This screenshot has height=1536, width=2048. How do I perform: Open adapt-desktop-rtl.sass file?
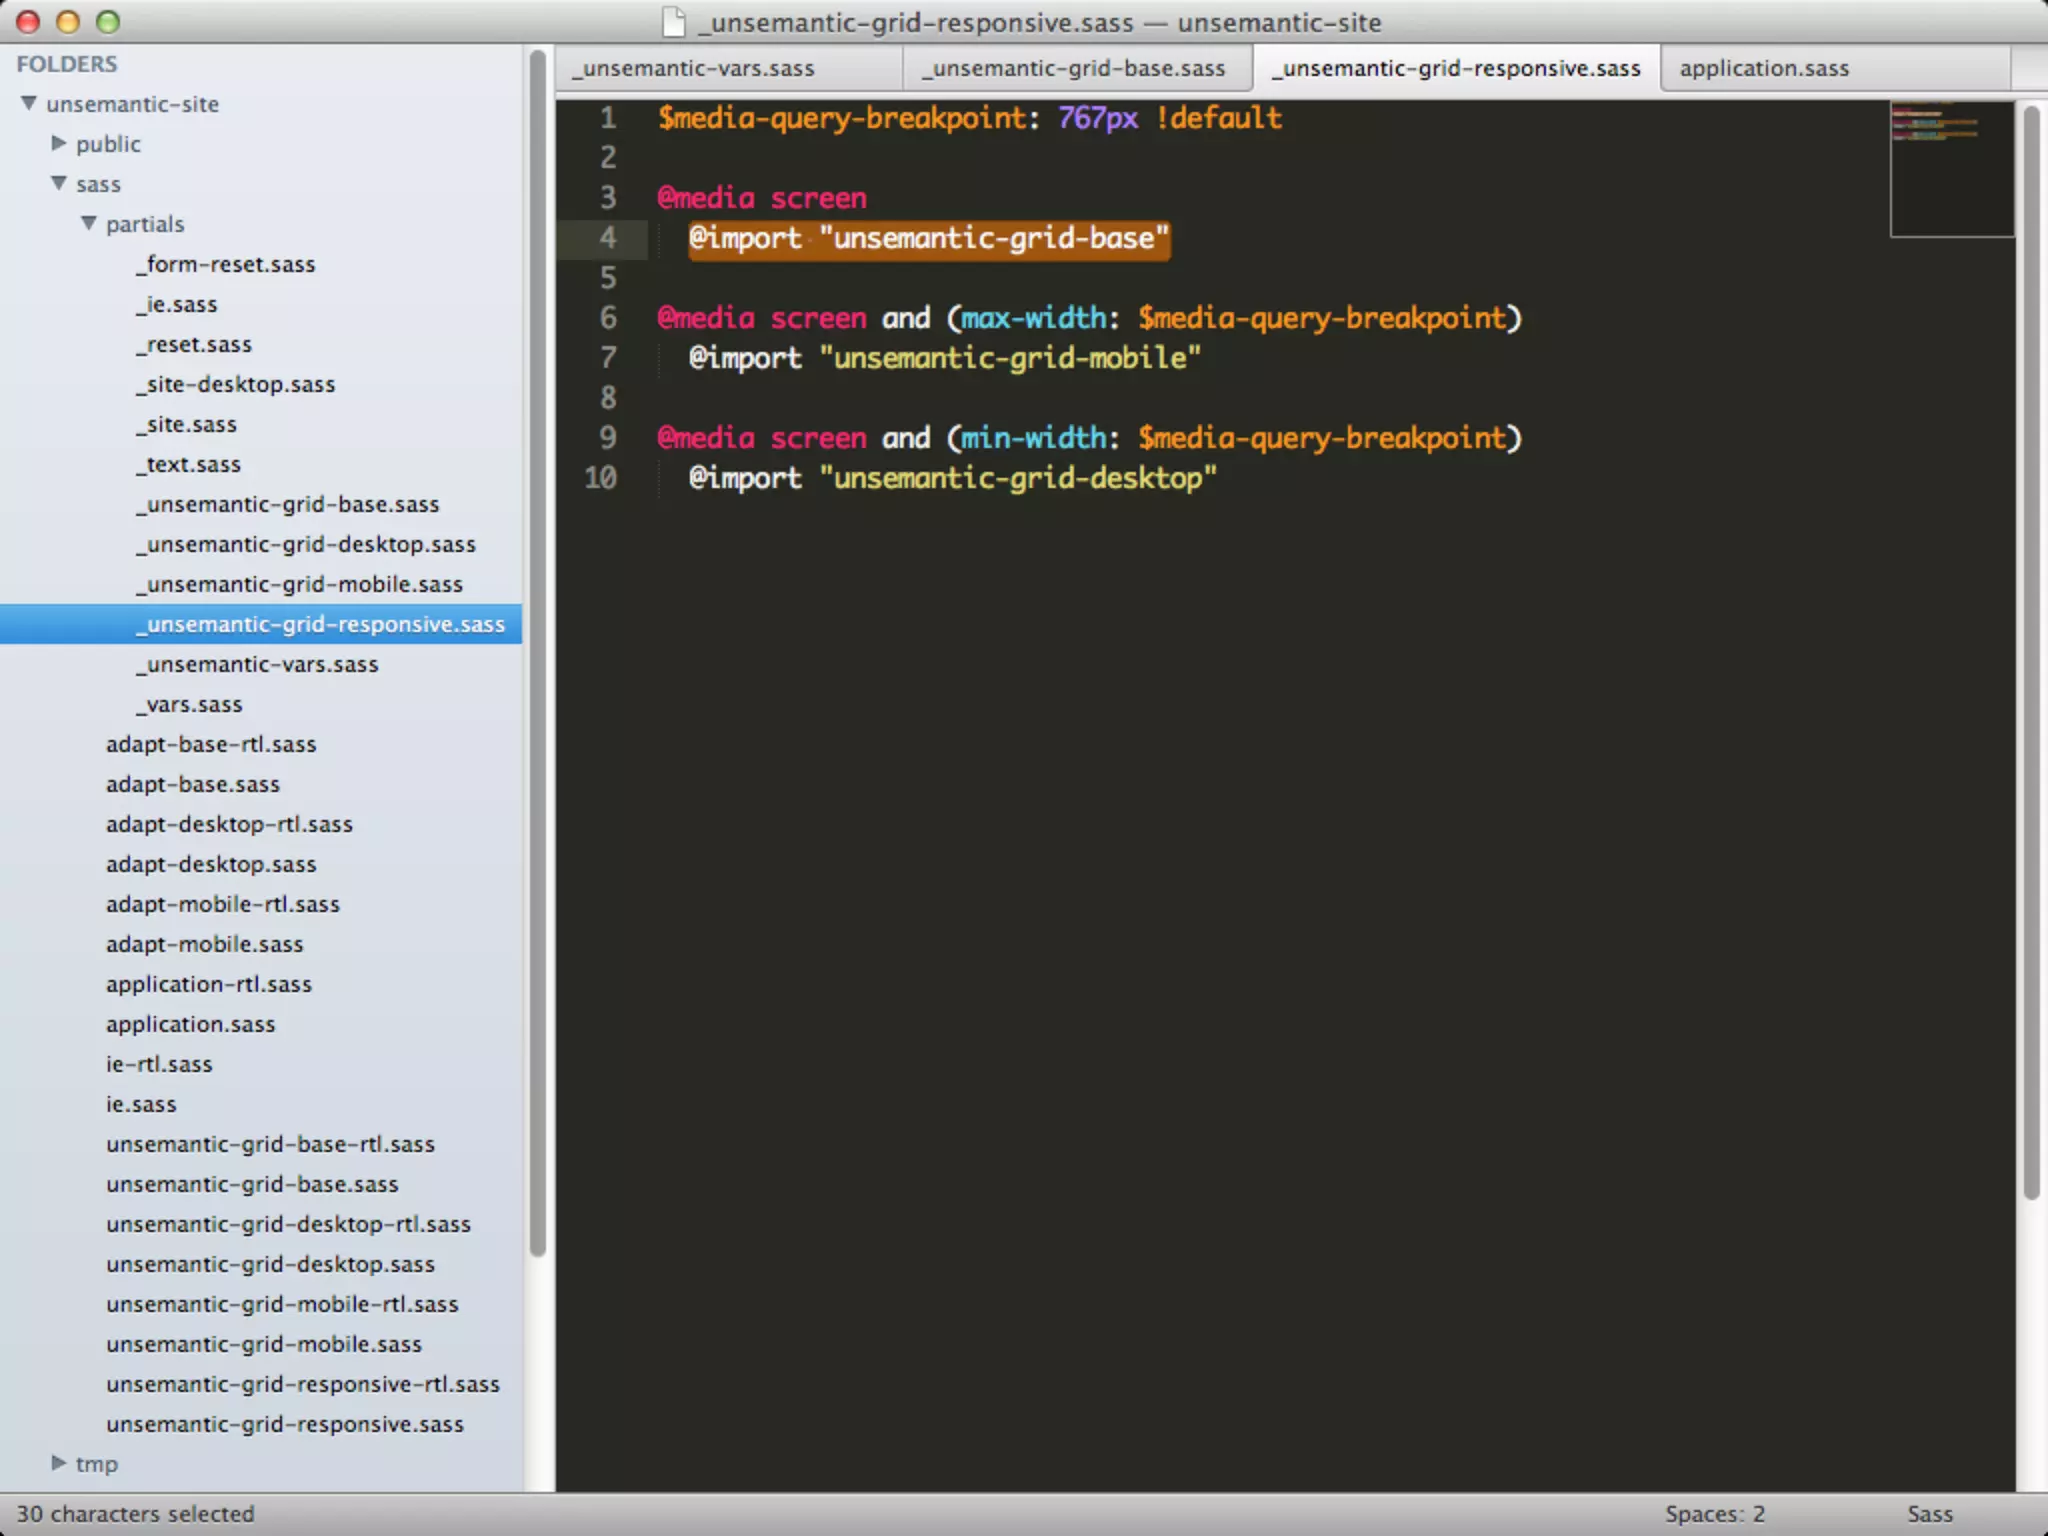pos(229,824)
